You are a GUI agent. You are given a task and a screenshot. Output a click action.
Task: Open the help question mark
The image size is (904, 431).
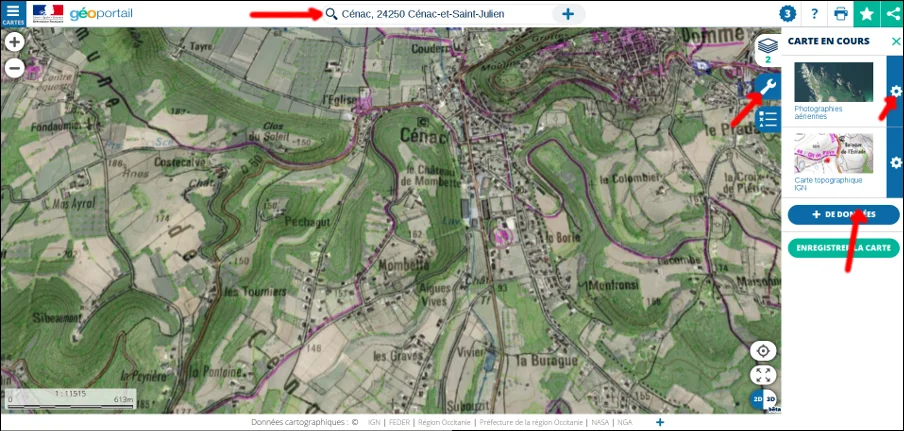pos(814,14)
